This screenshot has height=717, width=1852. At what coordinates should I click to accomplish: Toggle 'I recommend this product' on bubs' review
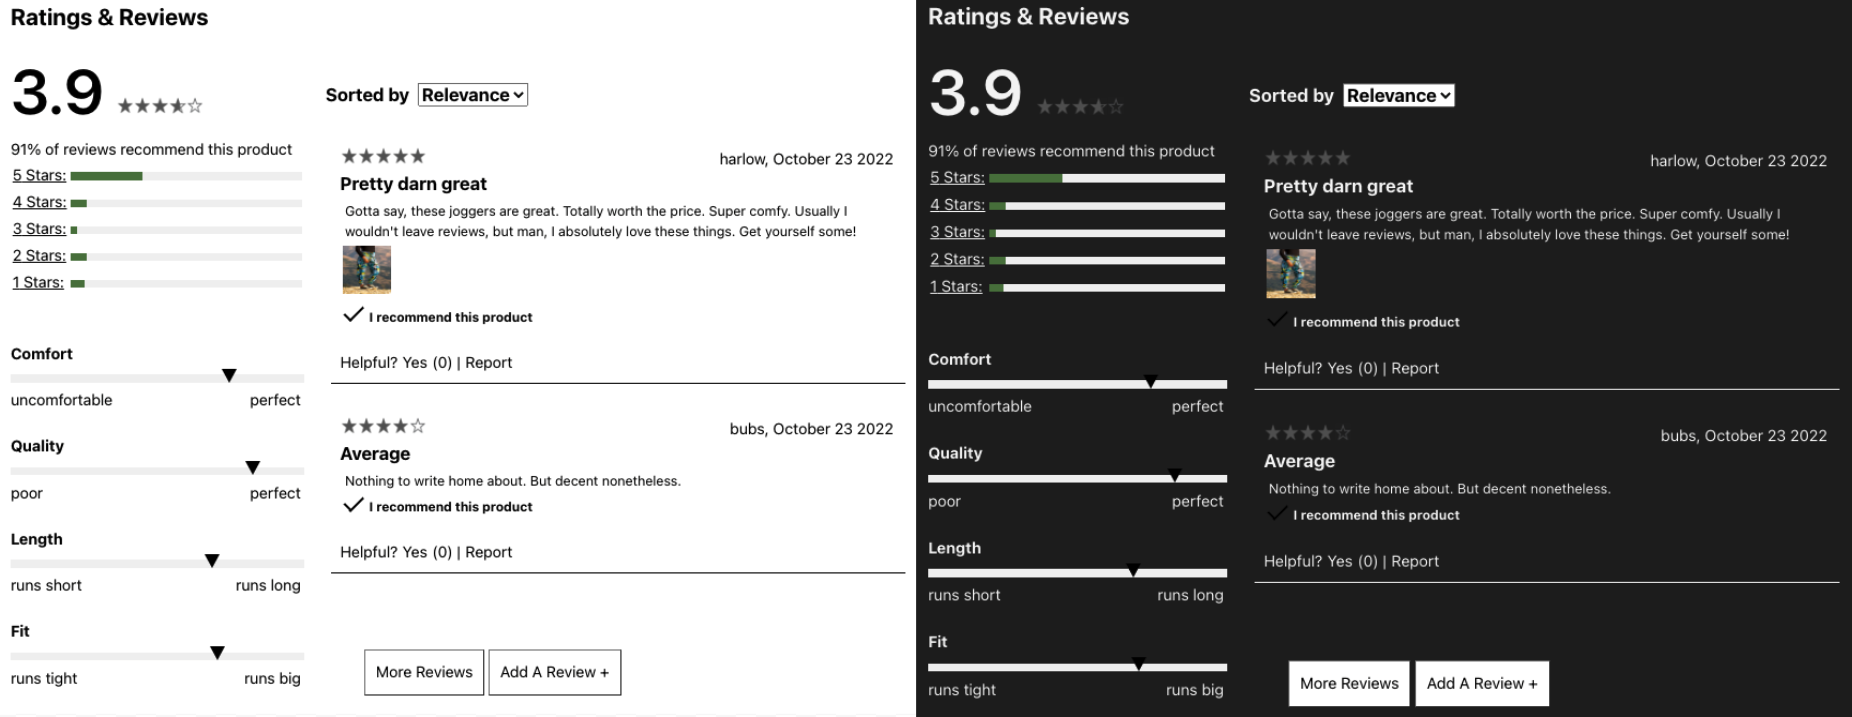coord(437,507)
